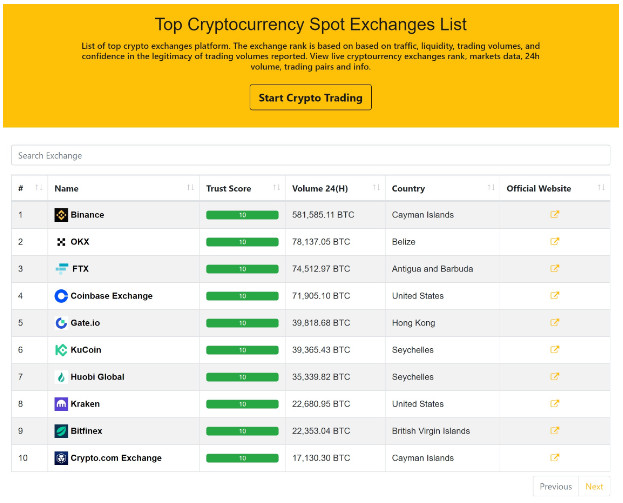Open KuCoin external website icon
Screen dimensions: 623x503
pyautogui.click(x=554, y=350)
